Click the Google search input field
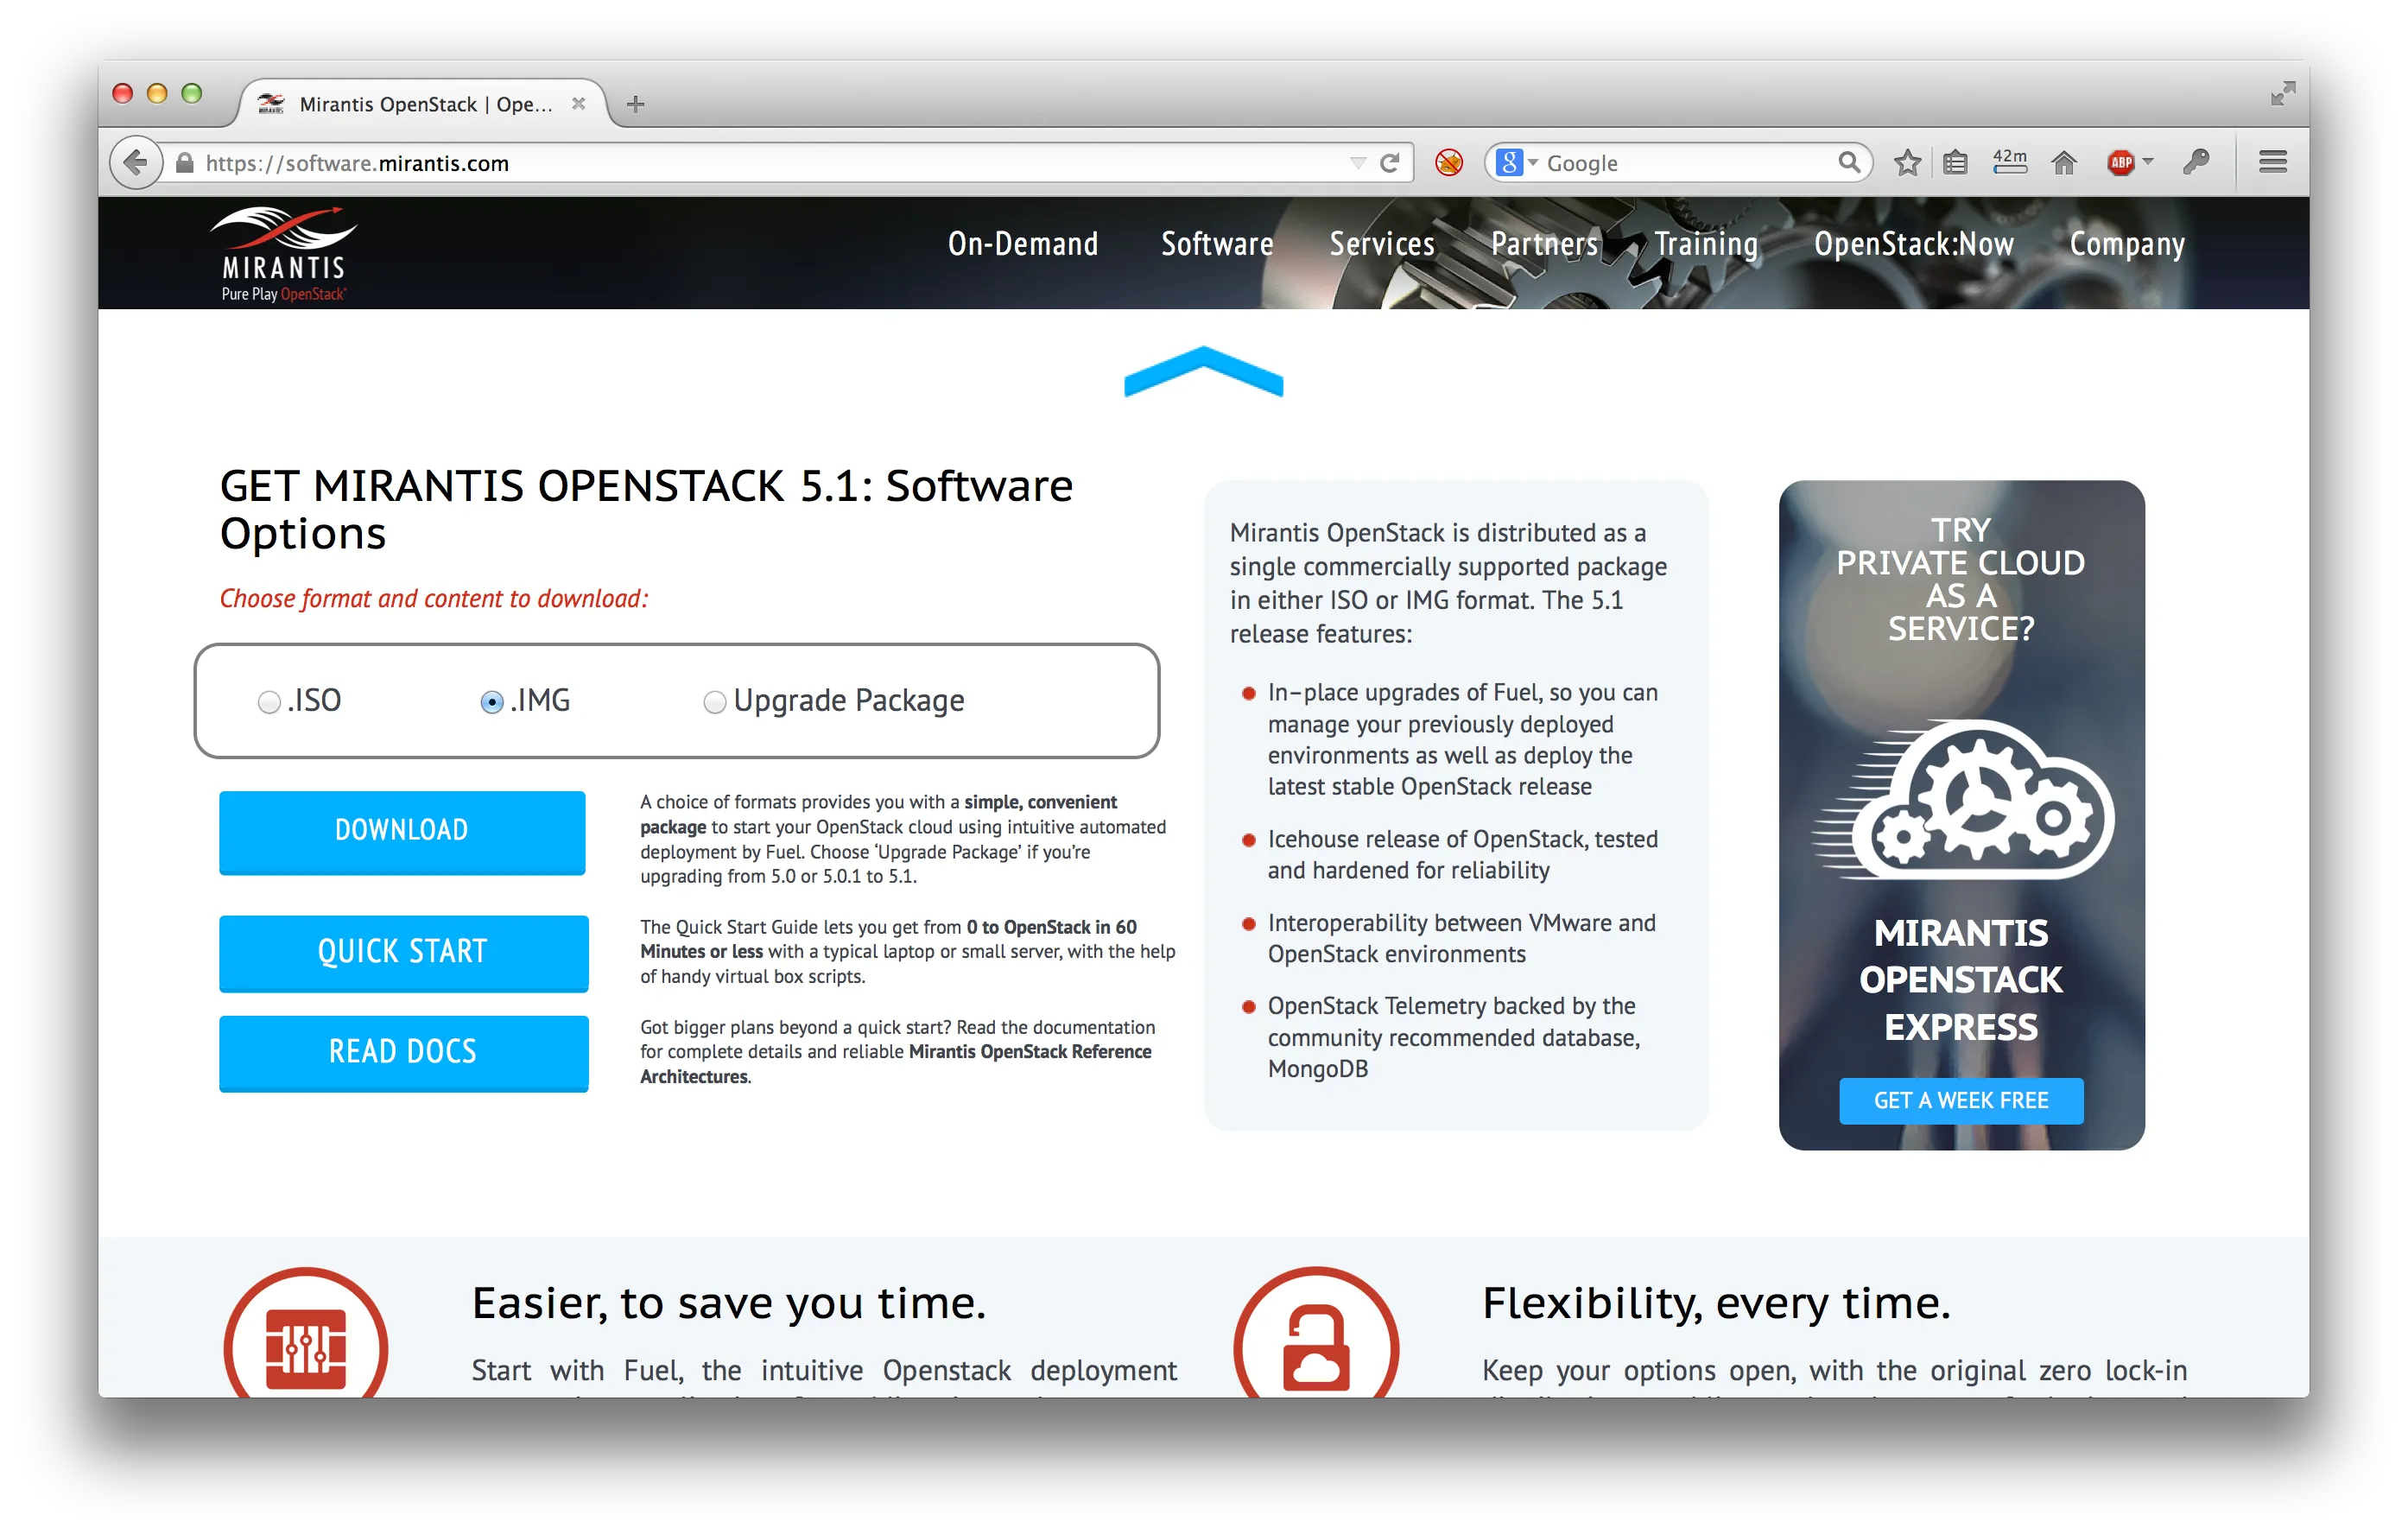Image resolution: width=2408 pixels, height=1534 pixels. pos(1690,162)
